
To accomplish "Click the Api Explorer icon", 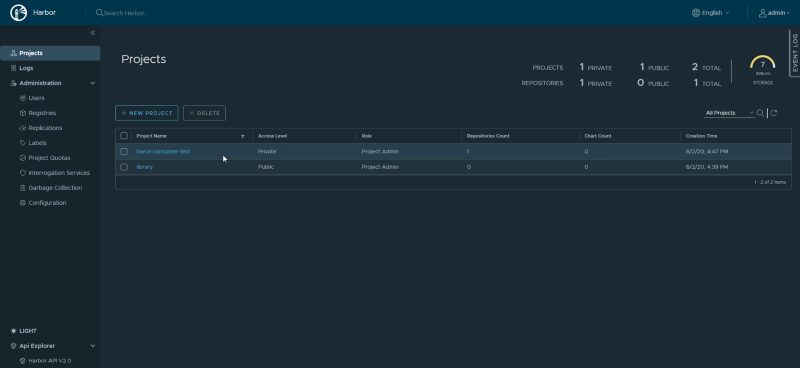I will pos(14,346).
